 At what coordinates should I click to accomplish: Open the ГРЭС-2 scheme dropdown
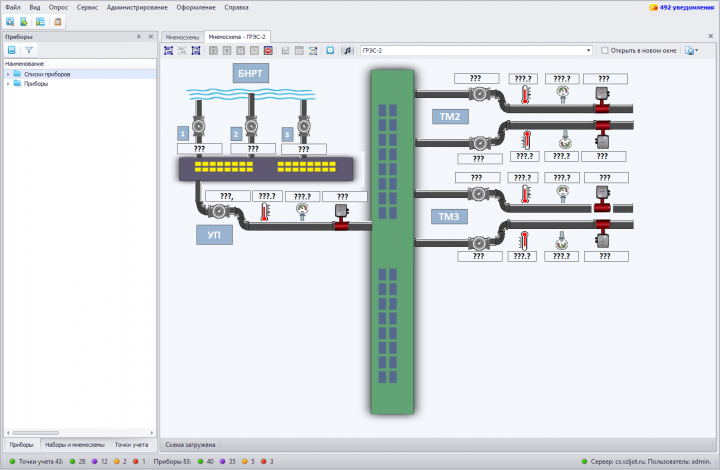tap(588, 50)
